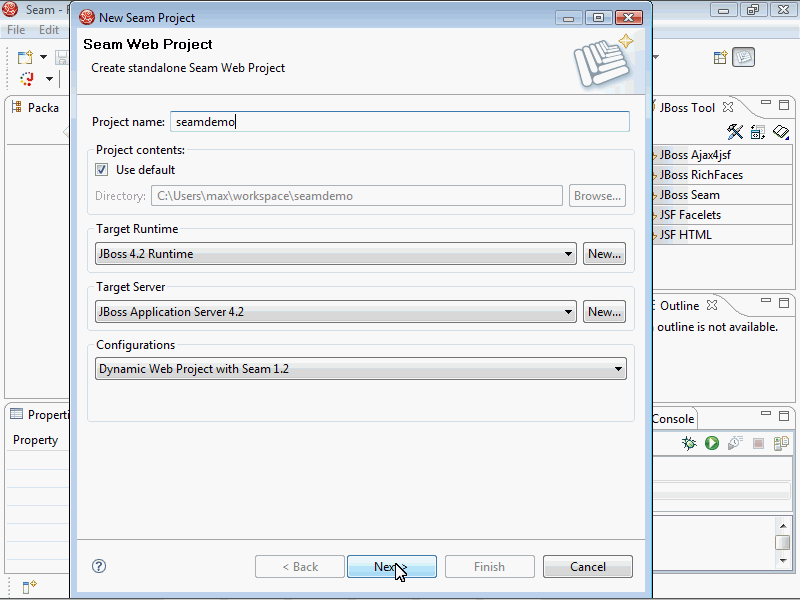
Task: Click the Finish button
Action: [489, 566]
